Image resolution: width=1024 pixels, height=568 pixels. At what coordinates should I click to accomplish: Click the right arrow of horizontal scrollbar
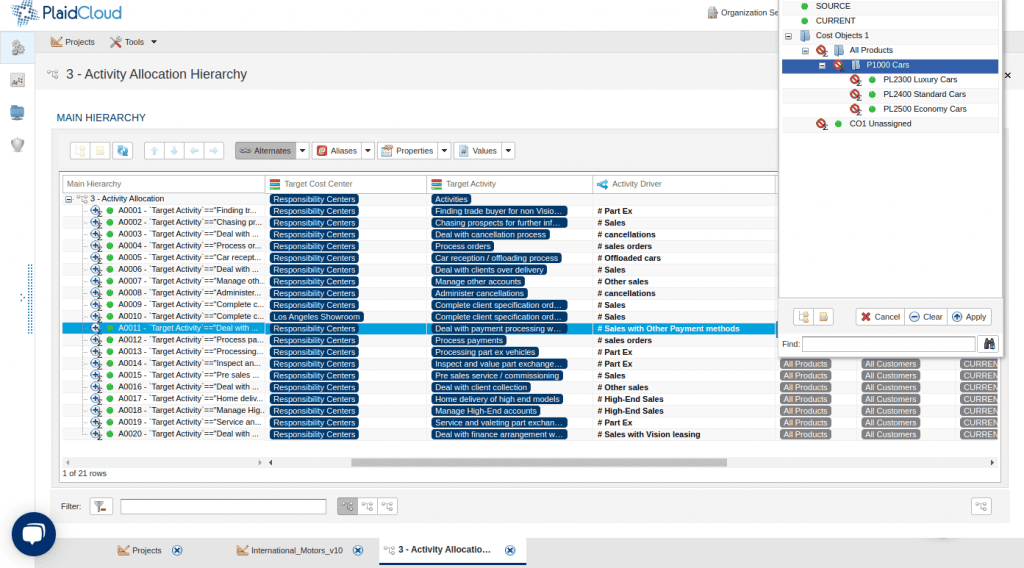(992, 462)
